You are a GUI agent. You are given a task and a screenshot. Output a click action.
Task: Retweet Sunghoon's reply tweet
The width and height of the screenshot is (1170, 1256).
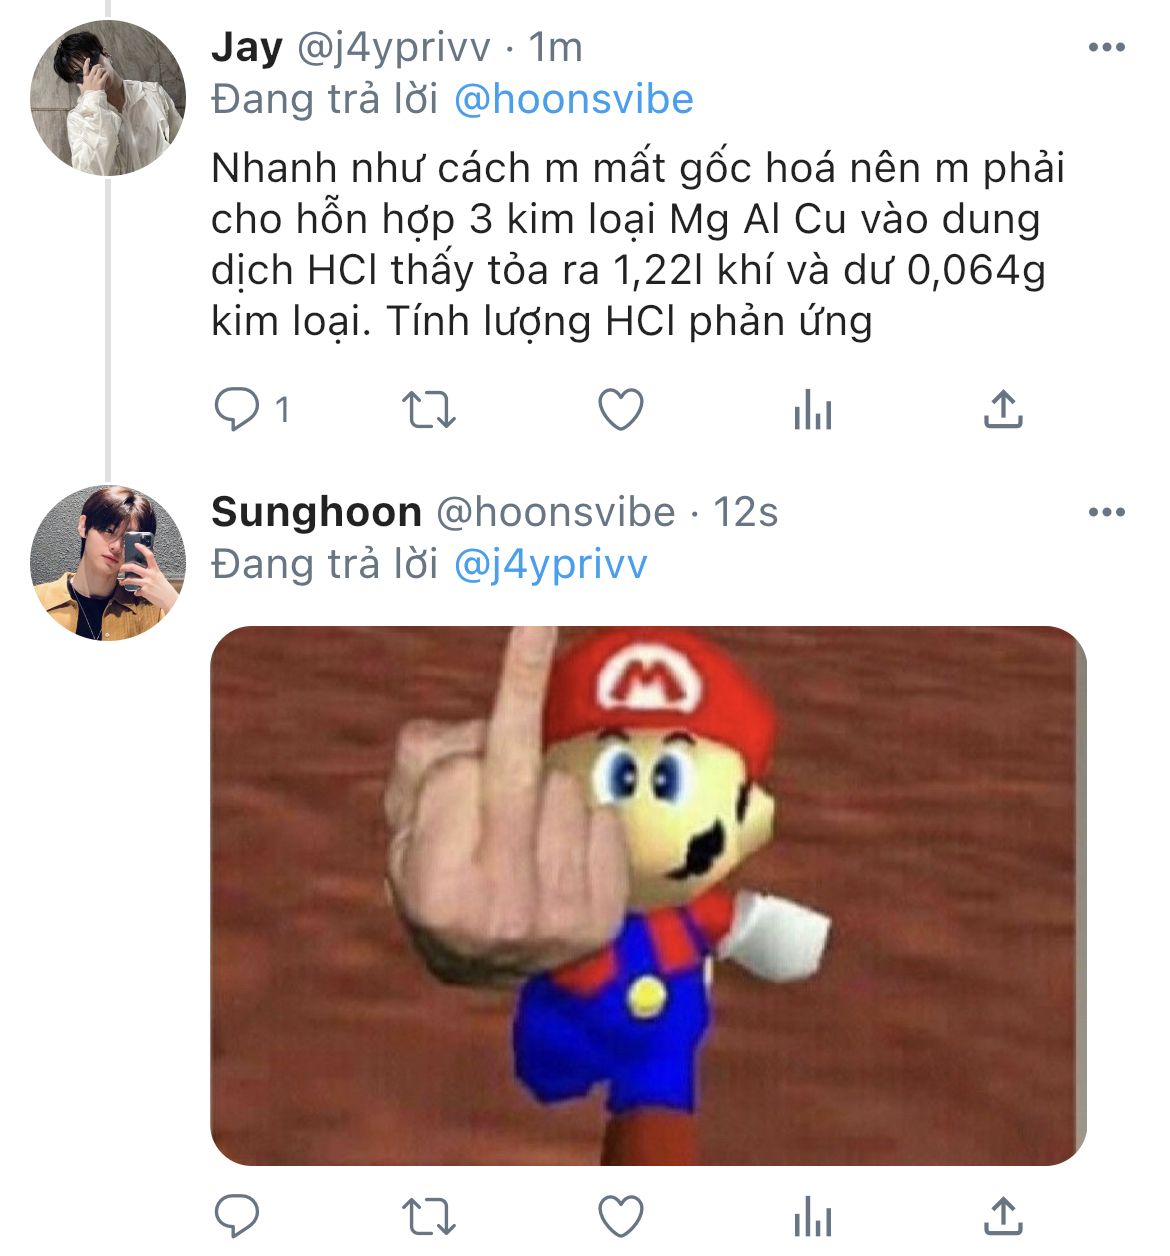point(428,1217)
